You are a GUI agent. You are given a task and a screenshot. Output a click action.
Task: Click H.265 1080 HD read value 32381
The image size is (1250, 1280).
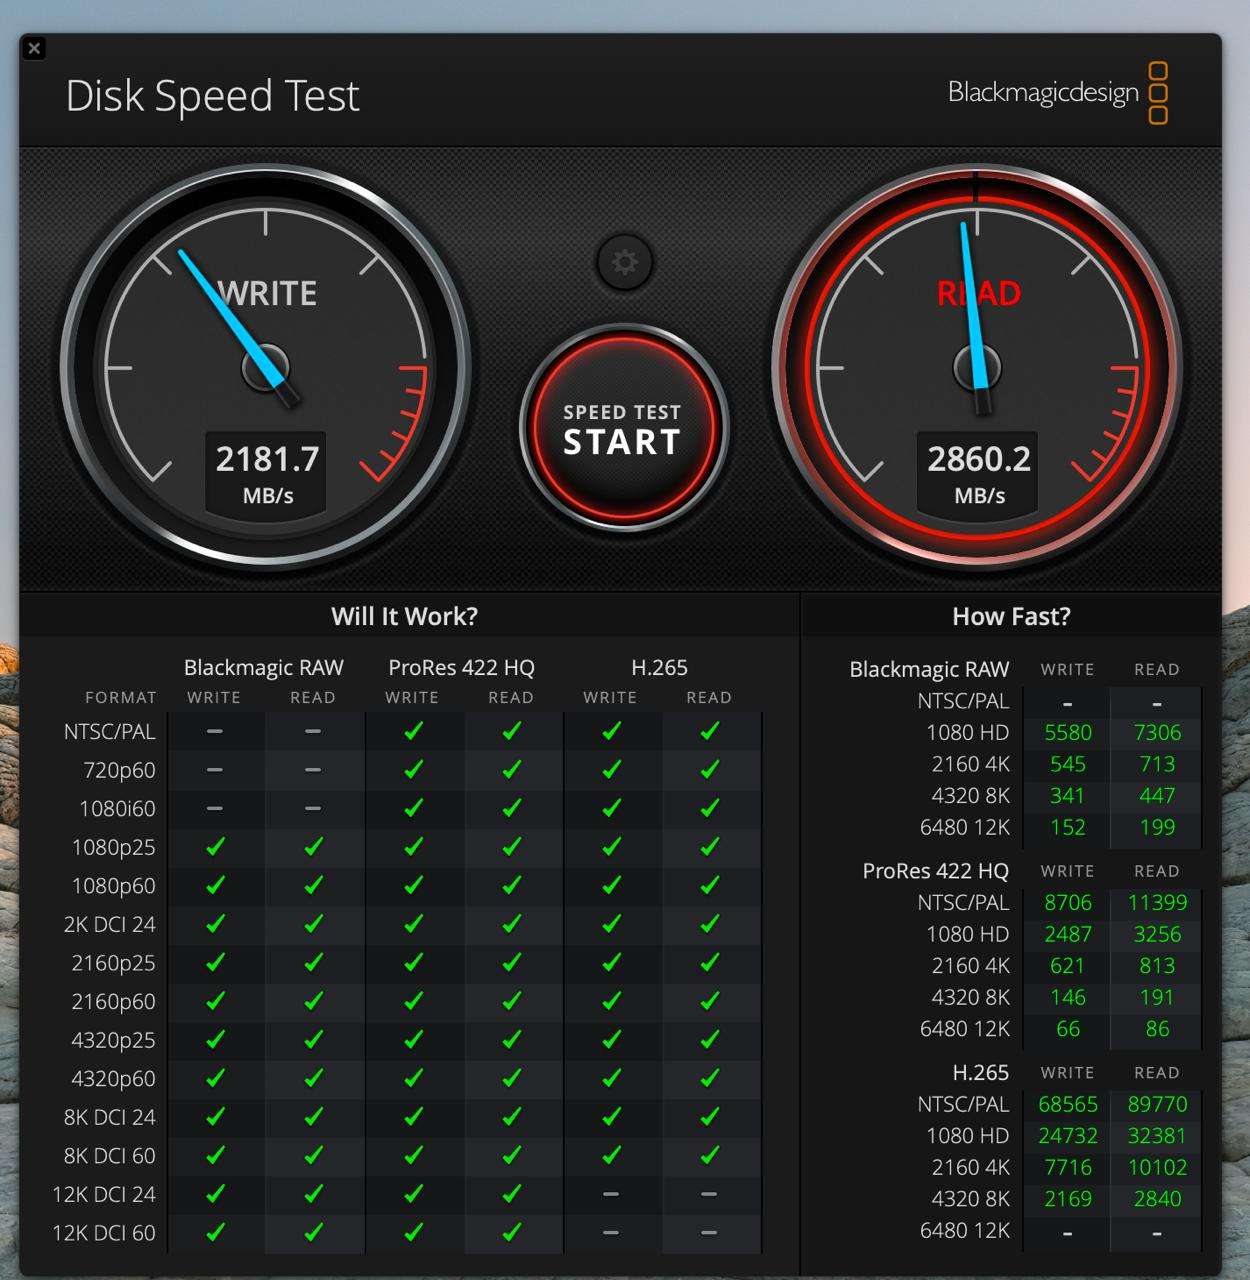(1157, 1136)
